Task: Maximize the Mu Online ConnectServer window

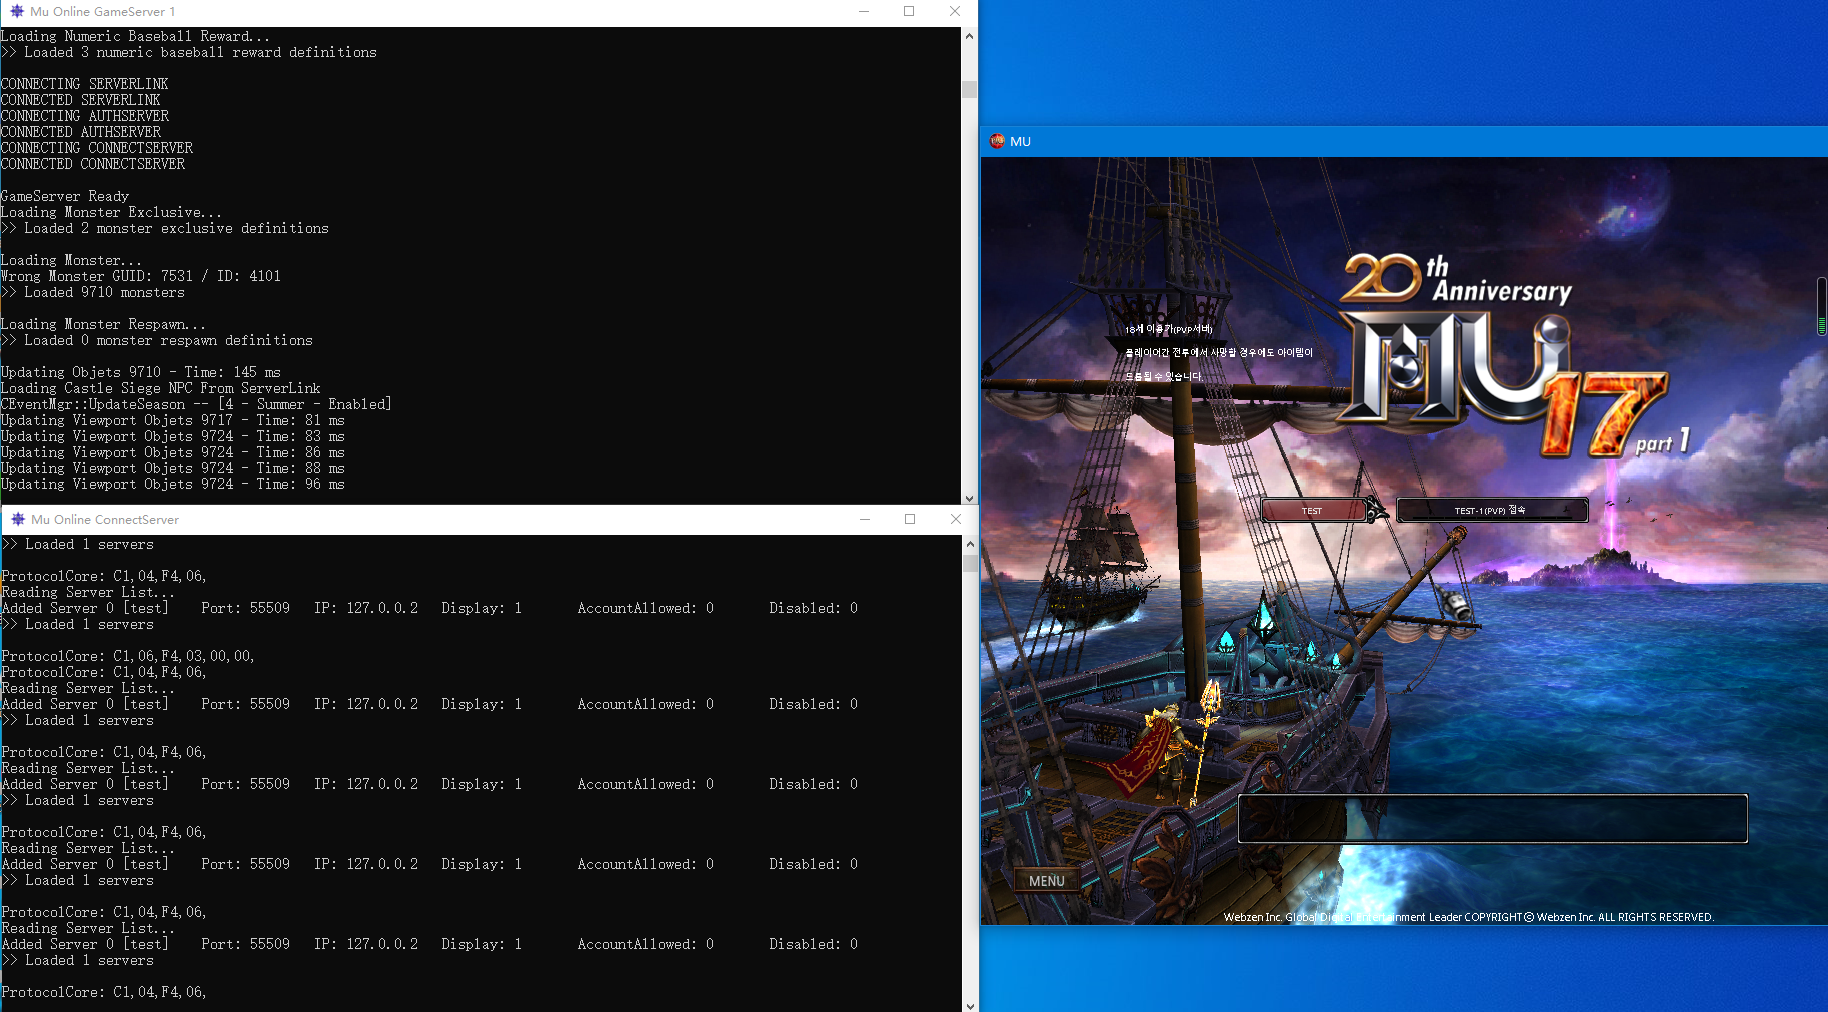Action: tap(910, 520)
